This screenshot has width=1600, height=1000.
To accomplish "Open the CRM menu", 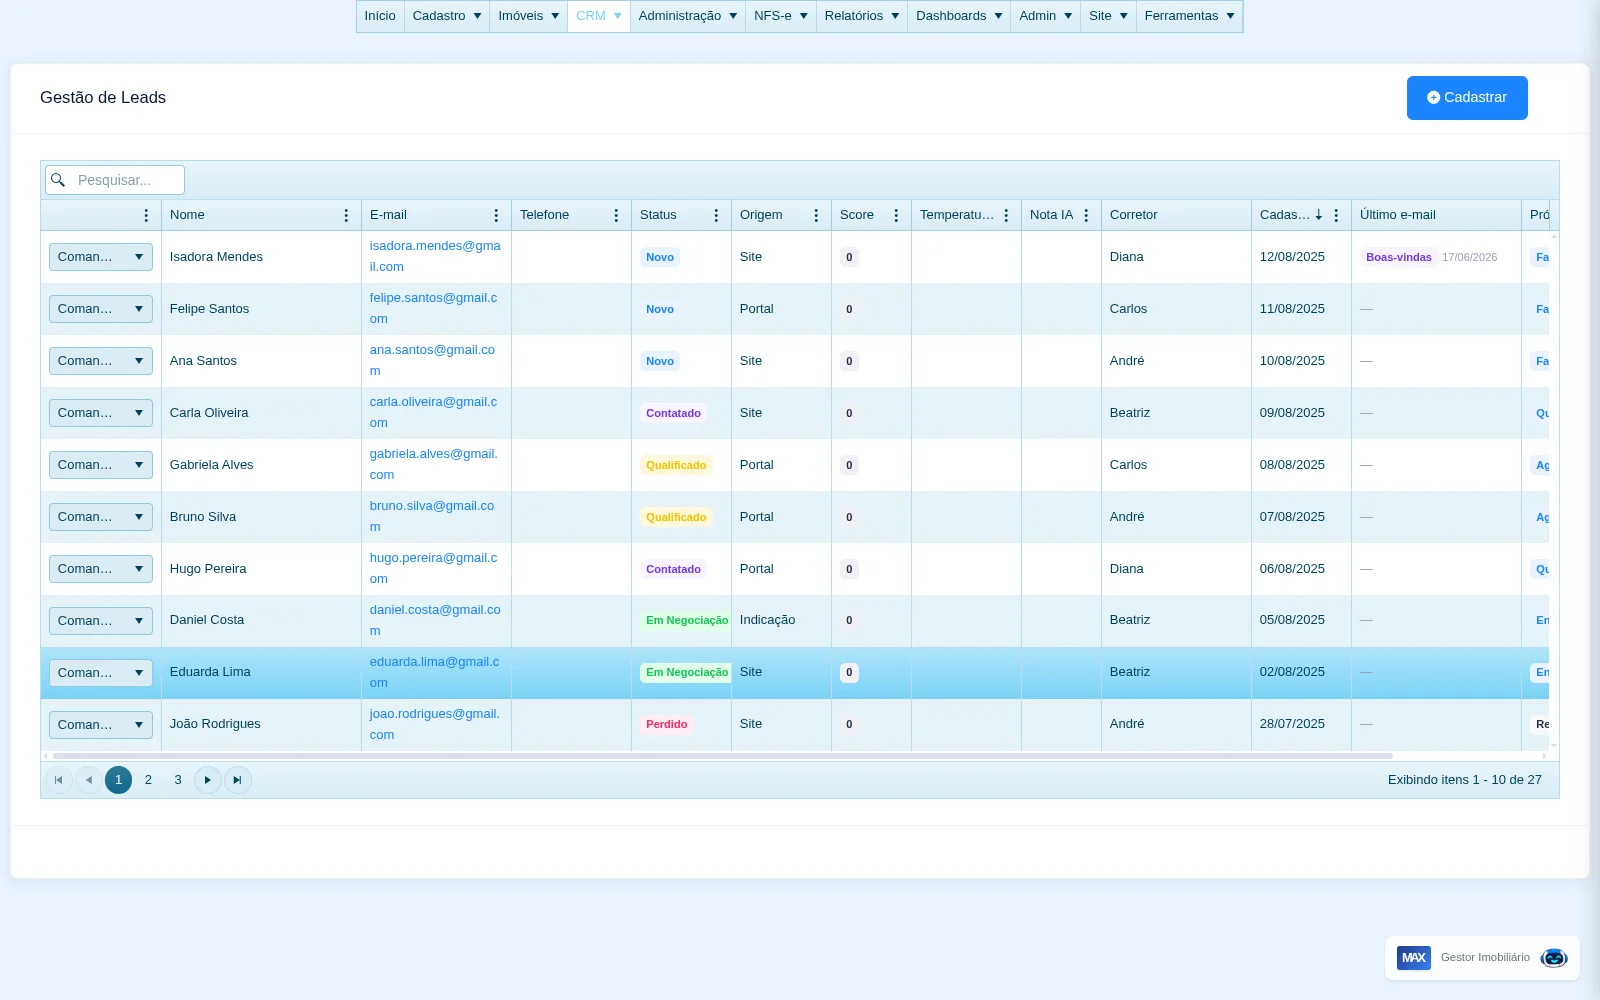I will click(x=599, y=16).
